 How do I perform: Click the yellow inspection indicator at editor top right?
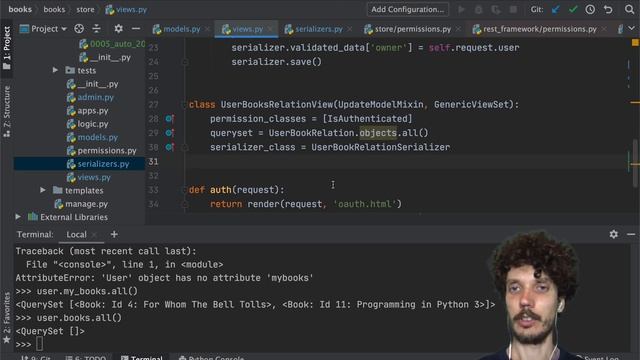635,42
